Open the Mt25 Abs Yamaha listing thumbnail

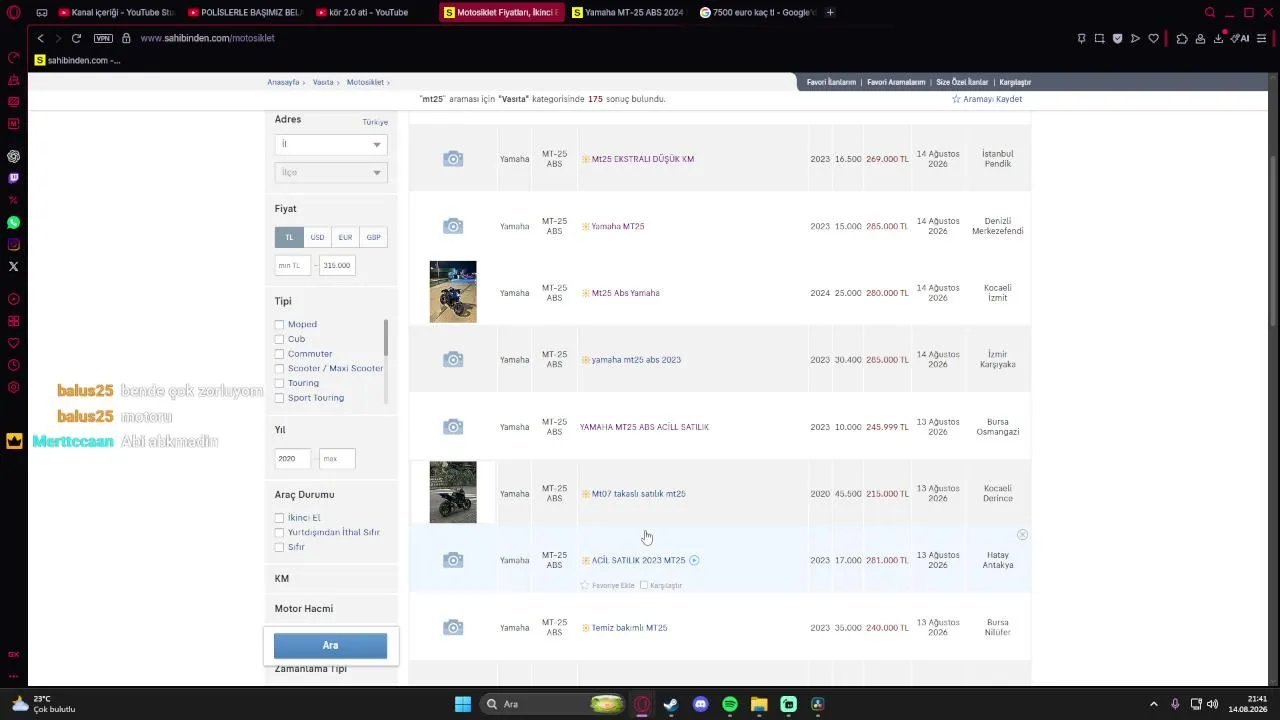[x=453, y=292]
